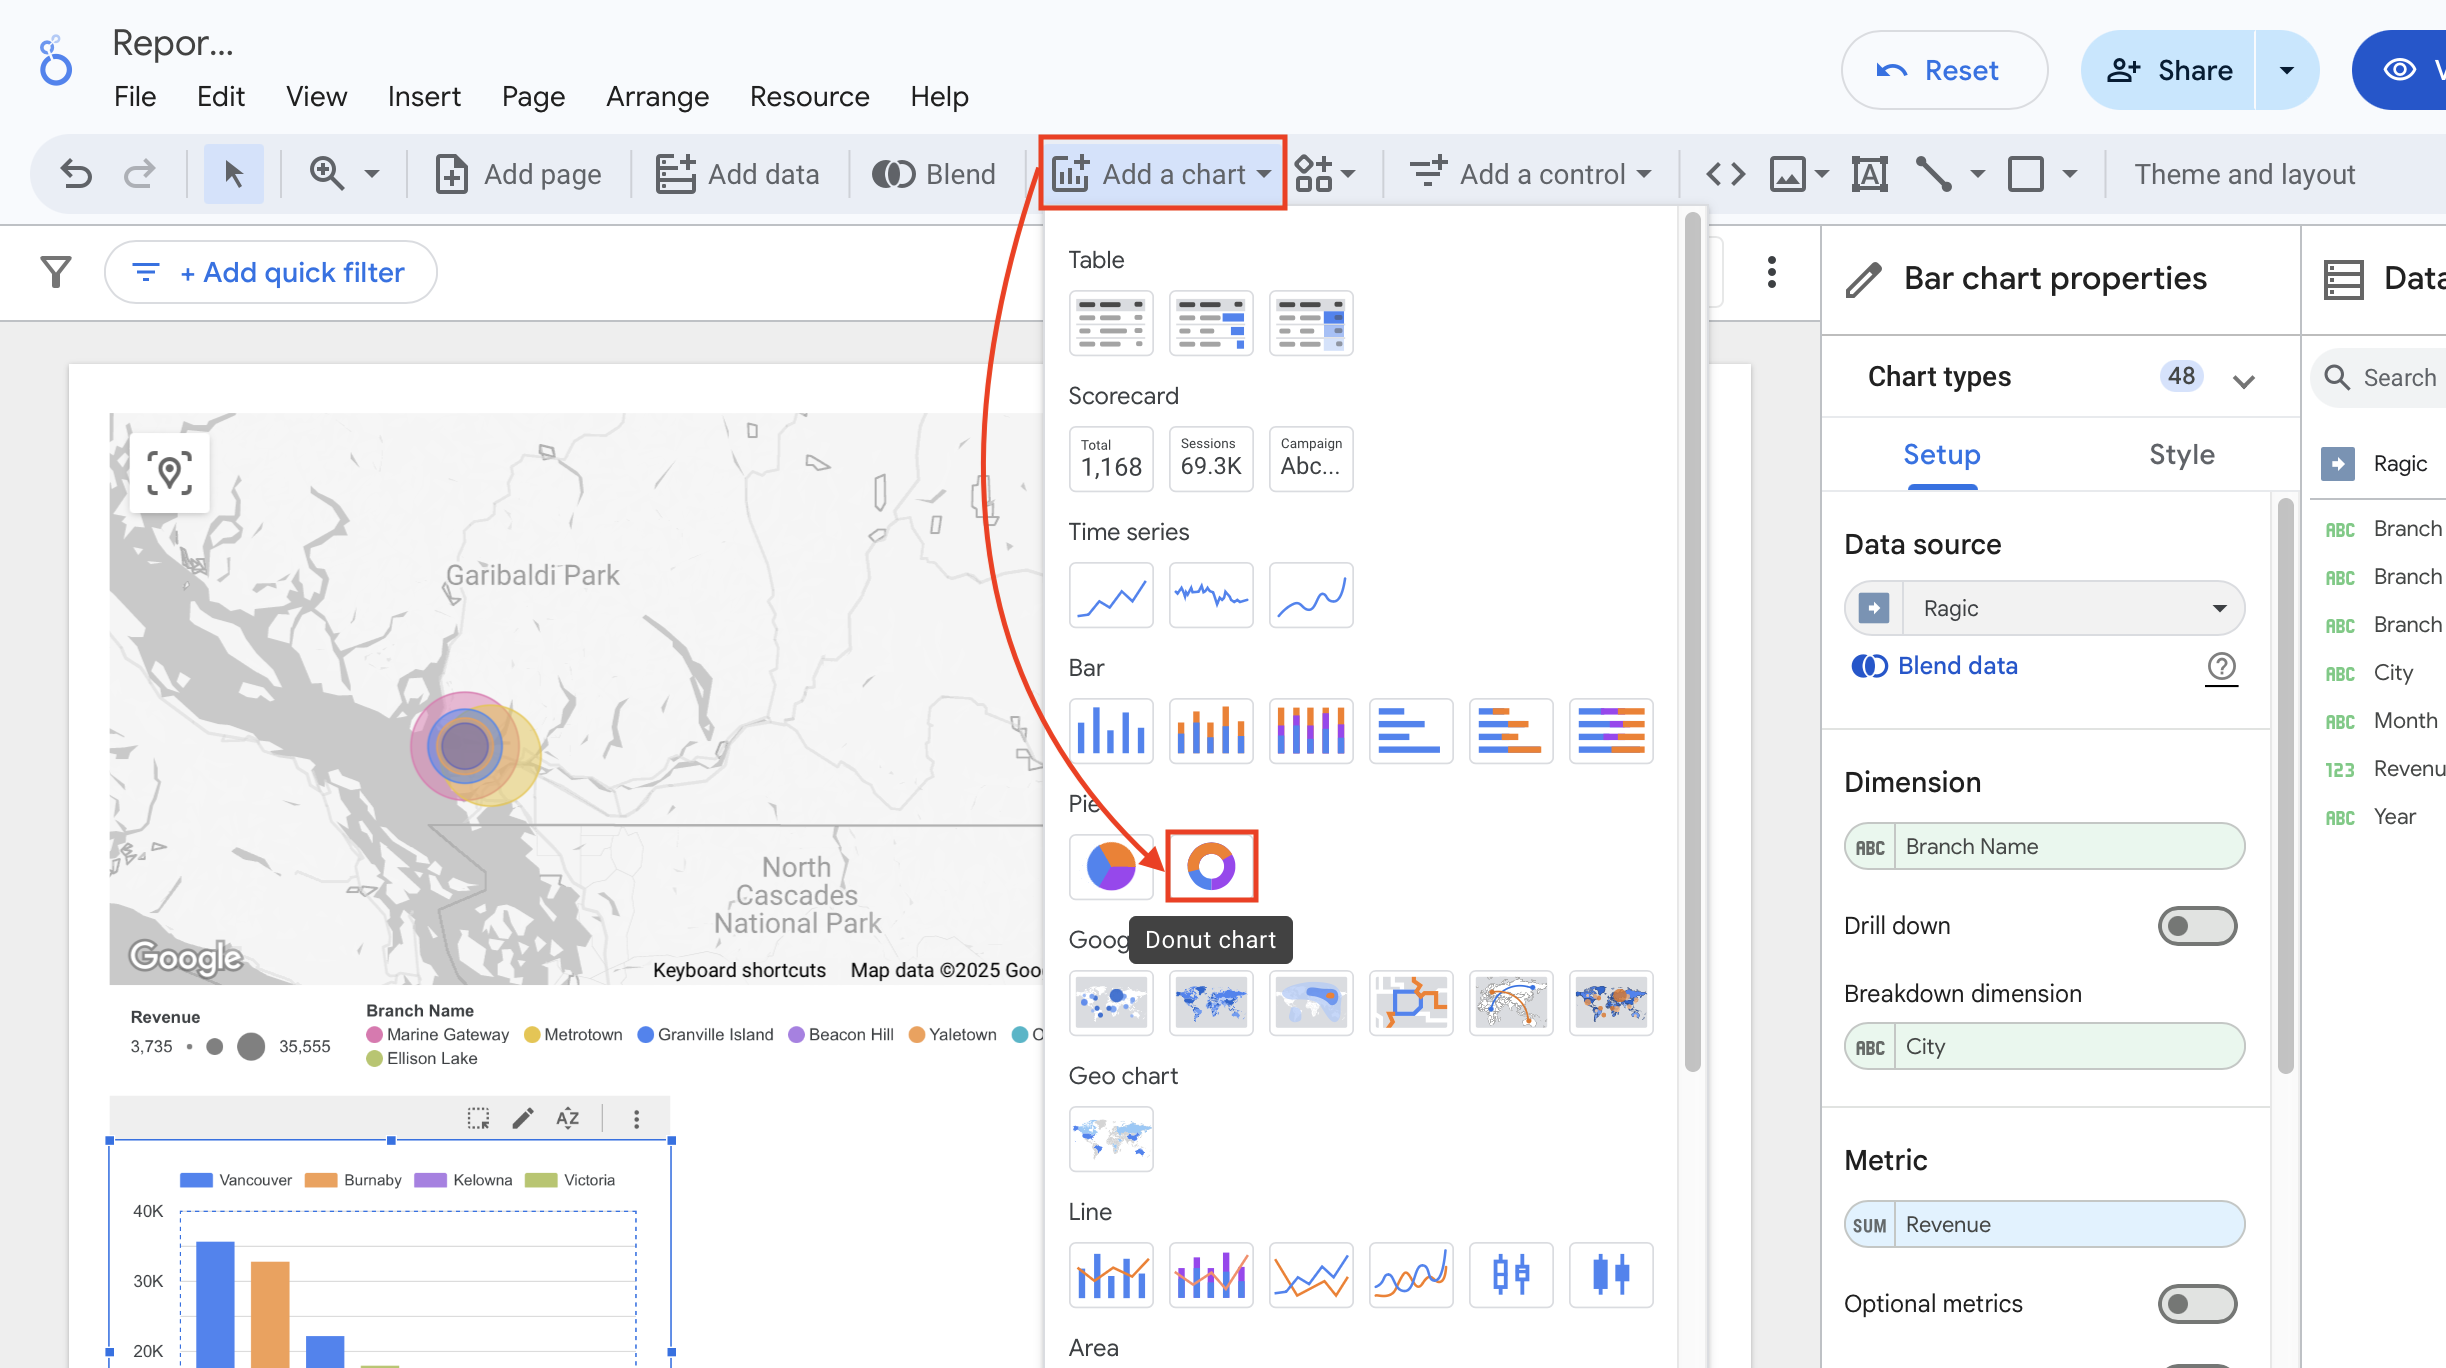
Task: Pick the 100% stacked column chart
Action: (1311, 731)
